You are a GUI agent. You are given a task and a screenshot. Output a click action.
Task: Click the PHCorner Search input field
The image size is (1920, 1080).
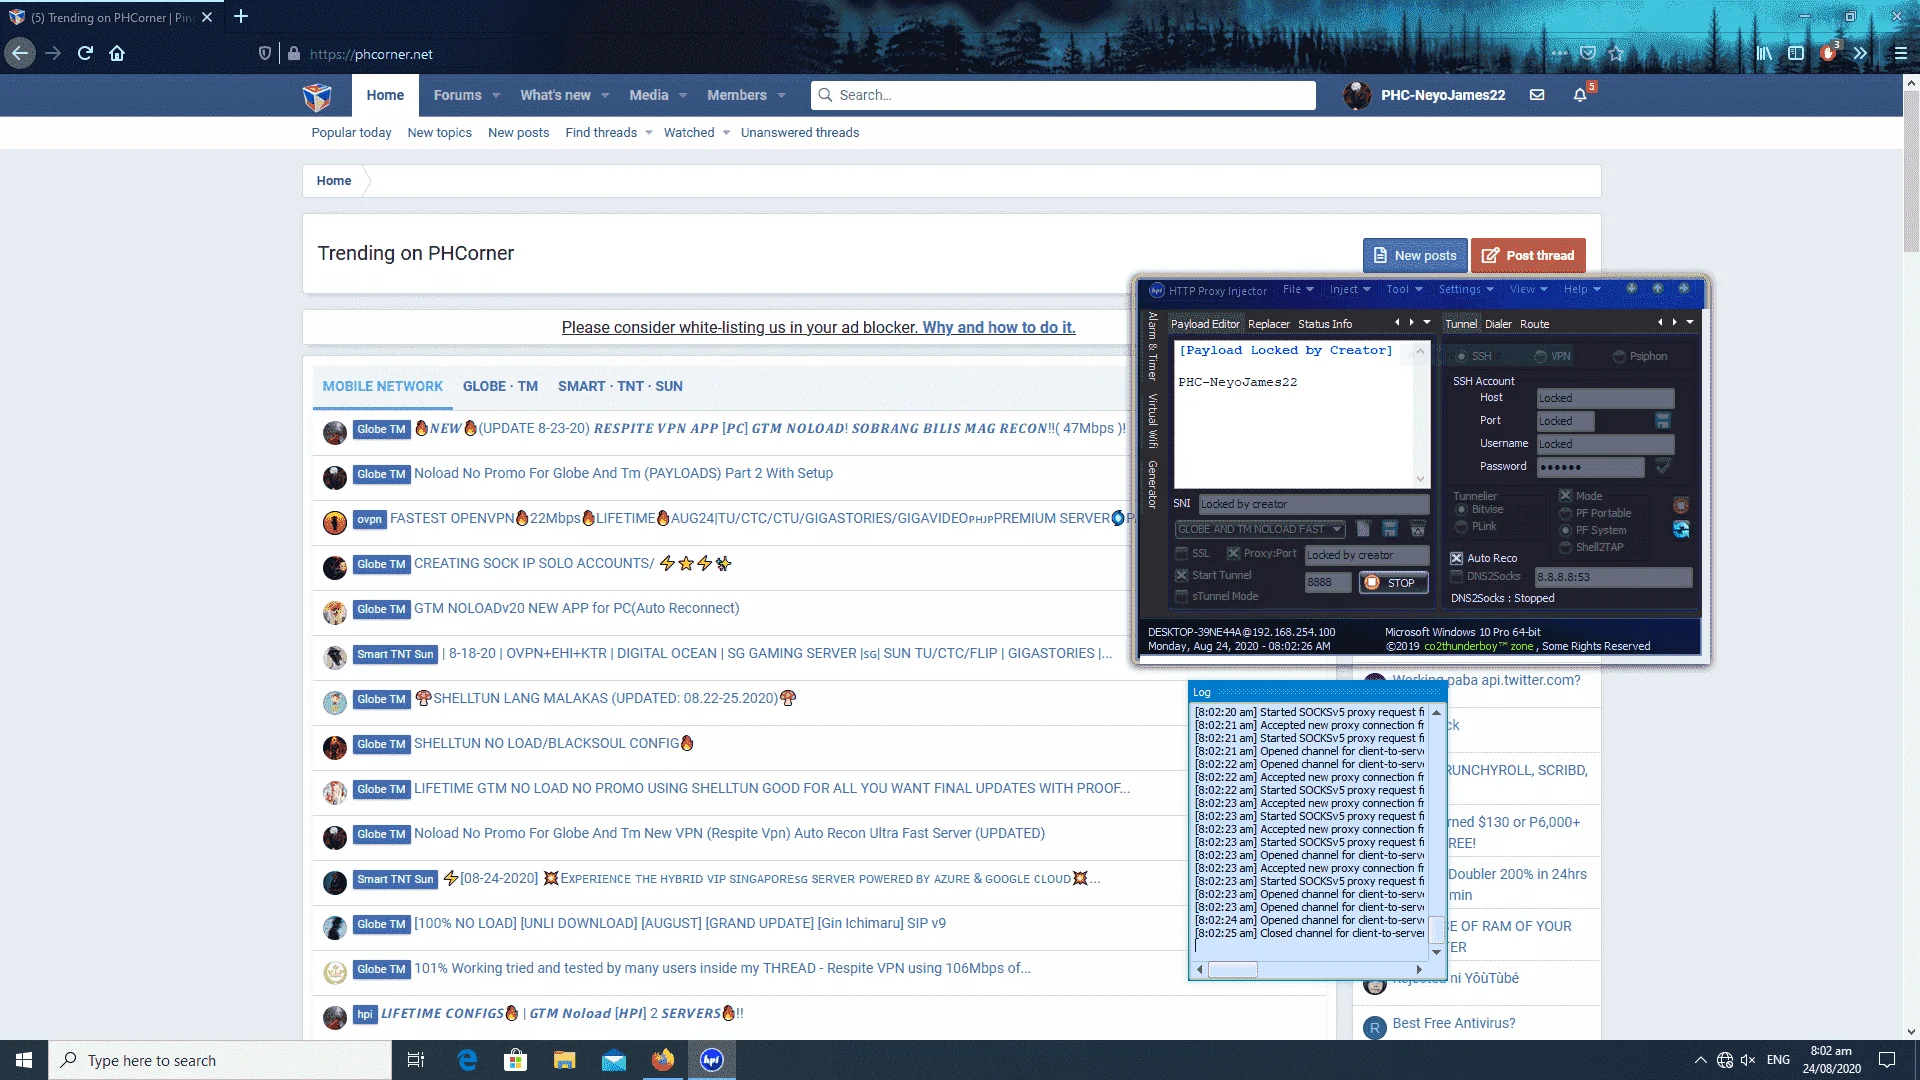coord(1063,96)
